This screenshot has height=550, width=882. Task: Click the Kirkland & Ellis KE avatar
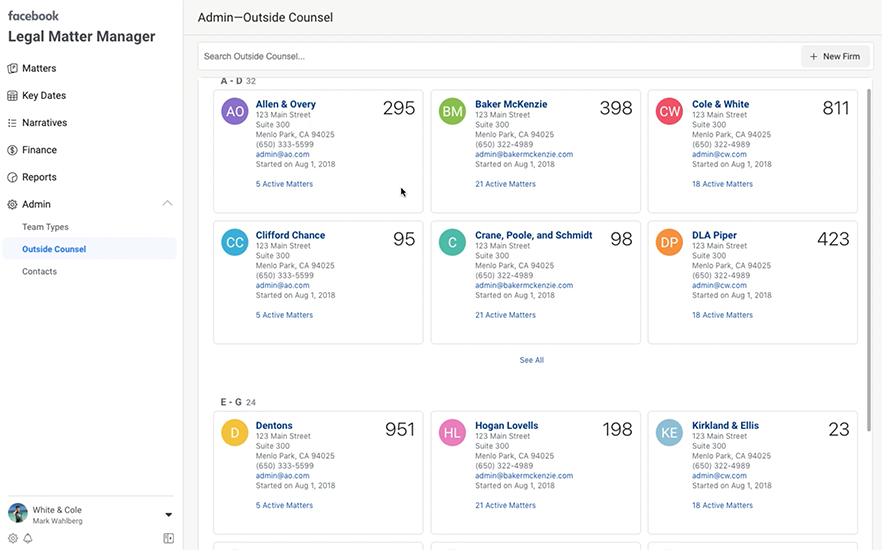pos(670,432)
